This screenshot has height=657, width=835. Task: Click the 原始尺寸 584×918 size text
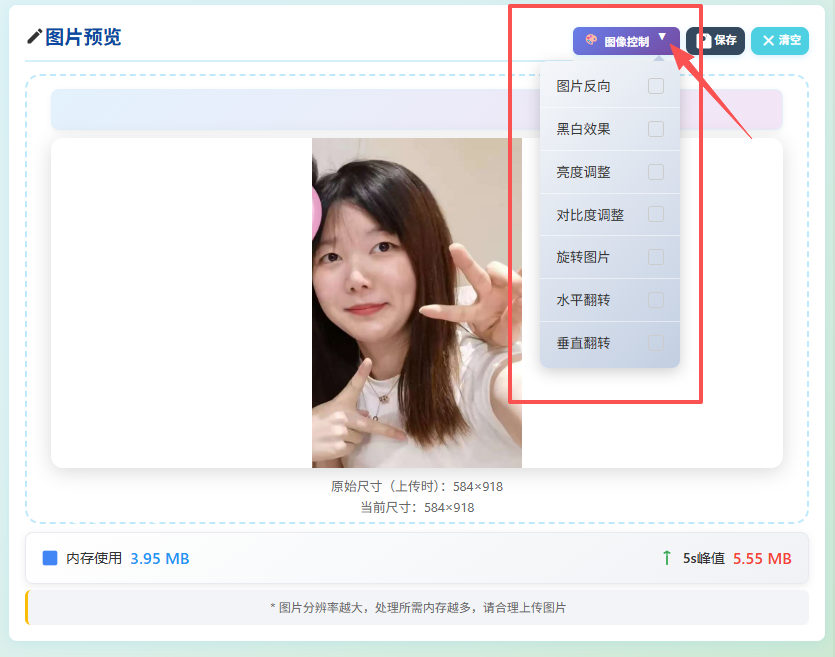tap(416, 487)
